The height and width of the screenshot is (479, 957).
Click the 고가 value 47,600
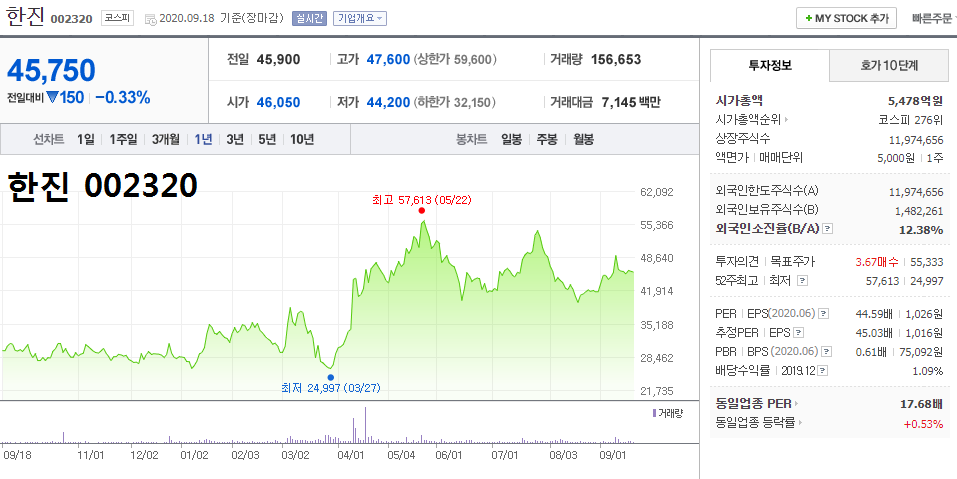[x=388, y=59]
